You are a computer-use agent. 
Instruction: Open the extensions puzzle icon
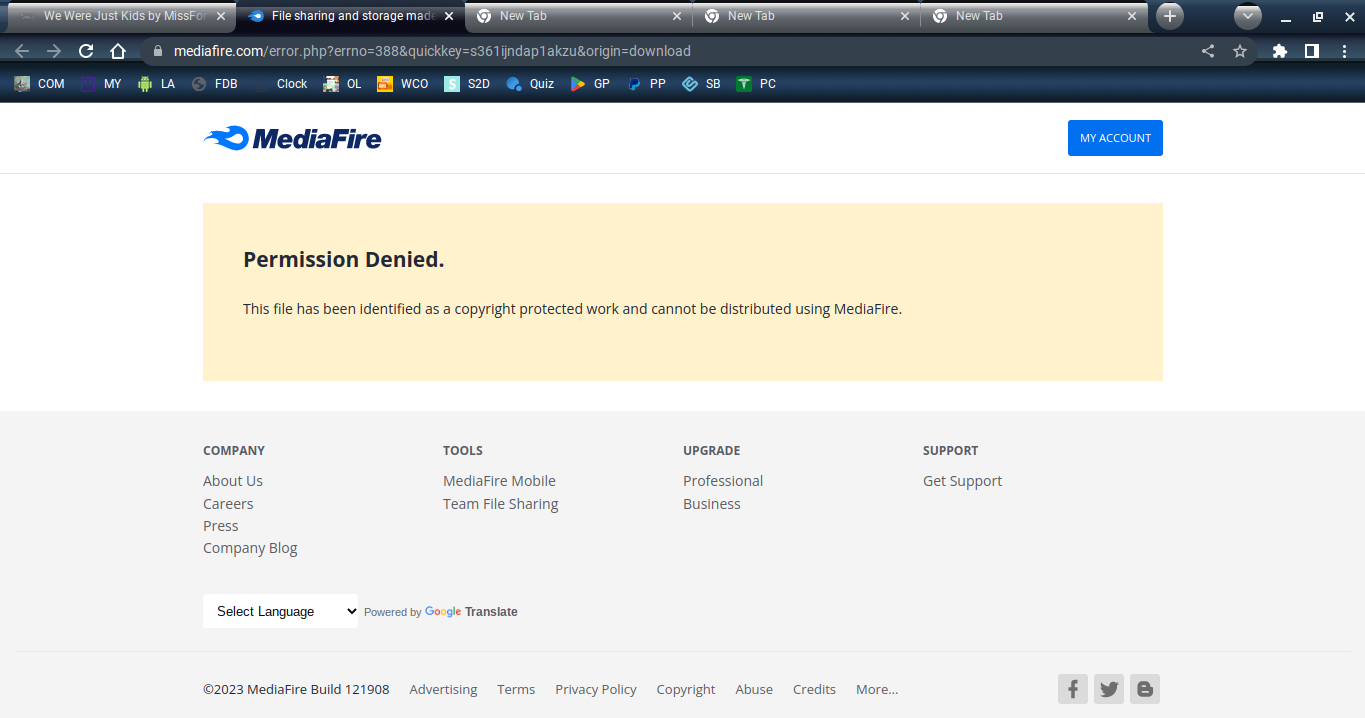(1280, 51)
